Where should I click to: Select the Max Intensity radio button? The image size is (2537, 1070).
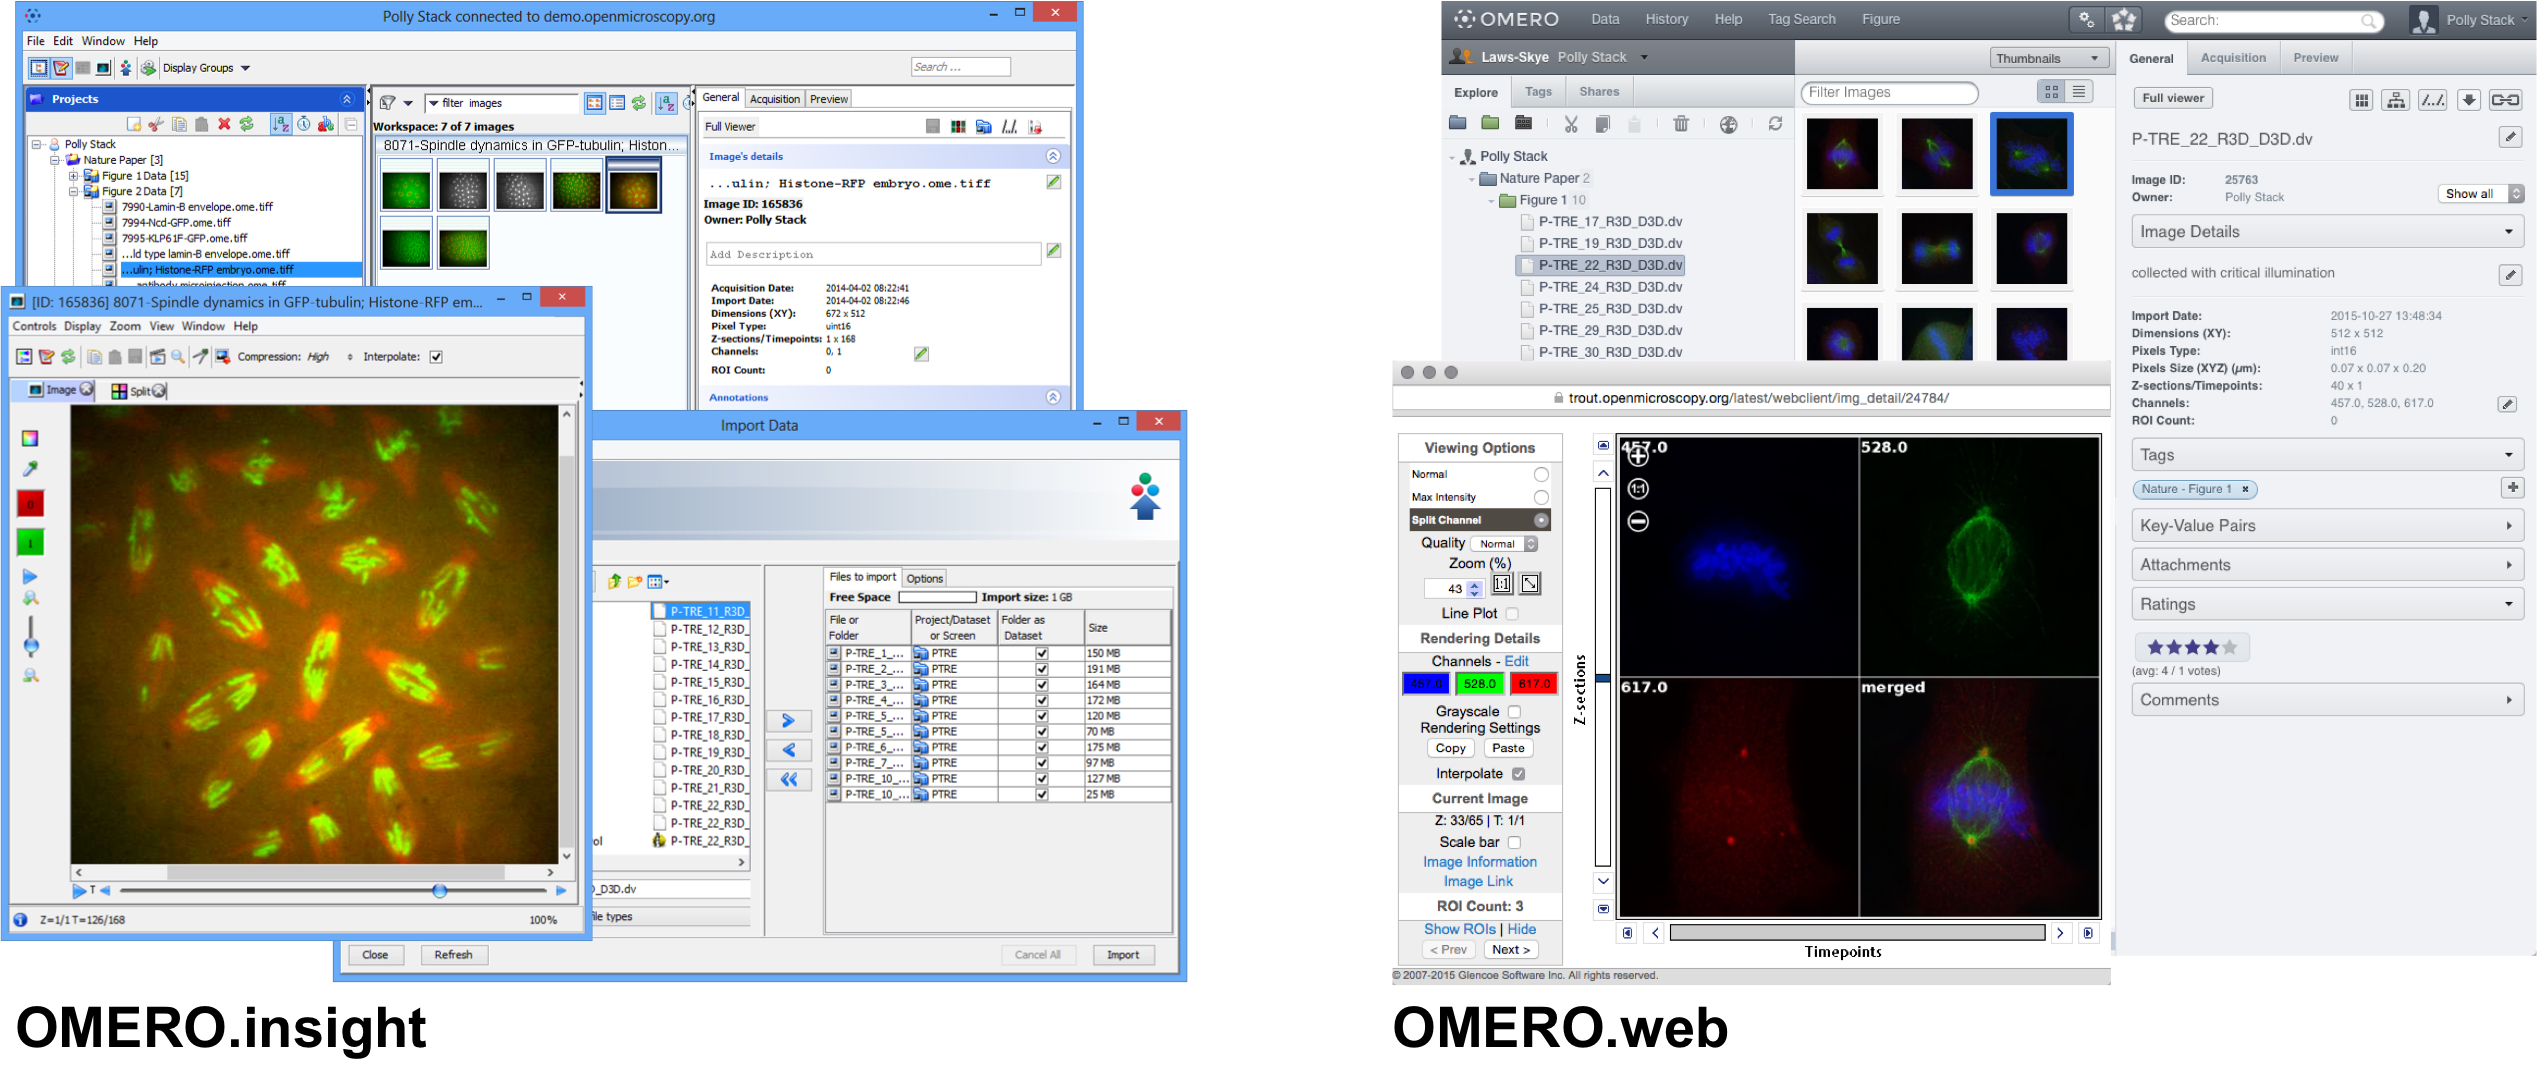click(x=1541, y=497)
